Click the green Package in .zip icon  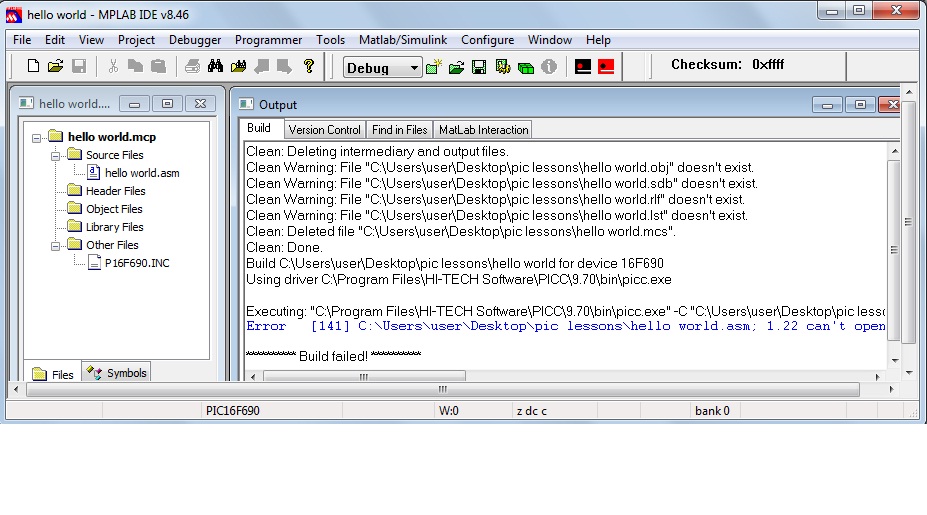tap(526, 67)
